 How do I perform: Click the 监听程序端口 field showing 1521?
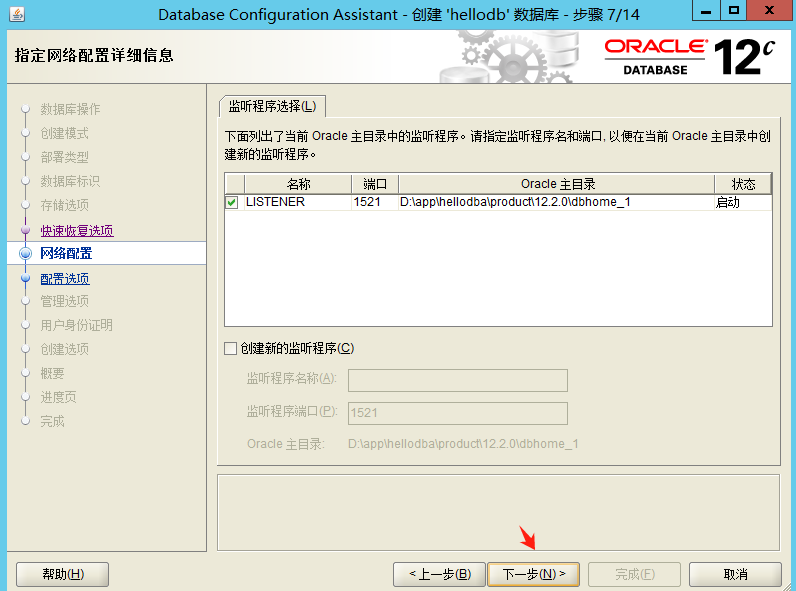coord(457,413)
